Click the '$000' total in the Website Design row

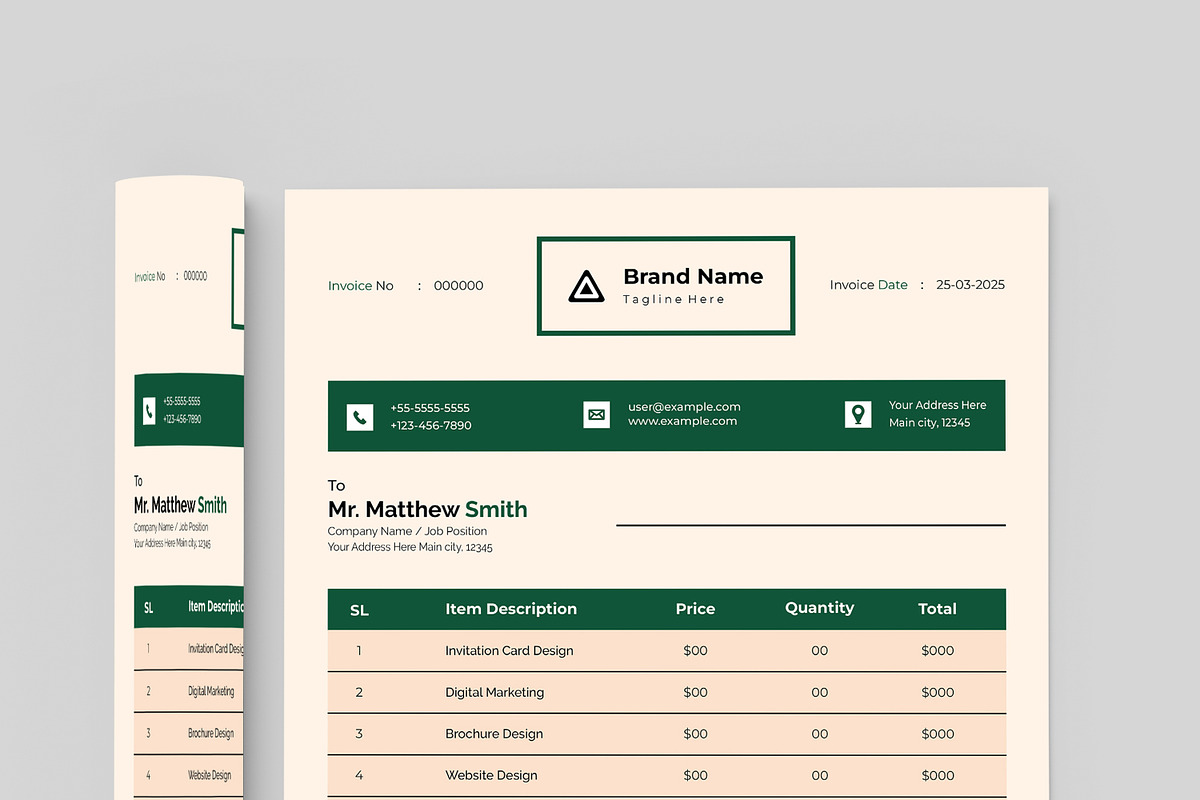tap(938, 776)
